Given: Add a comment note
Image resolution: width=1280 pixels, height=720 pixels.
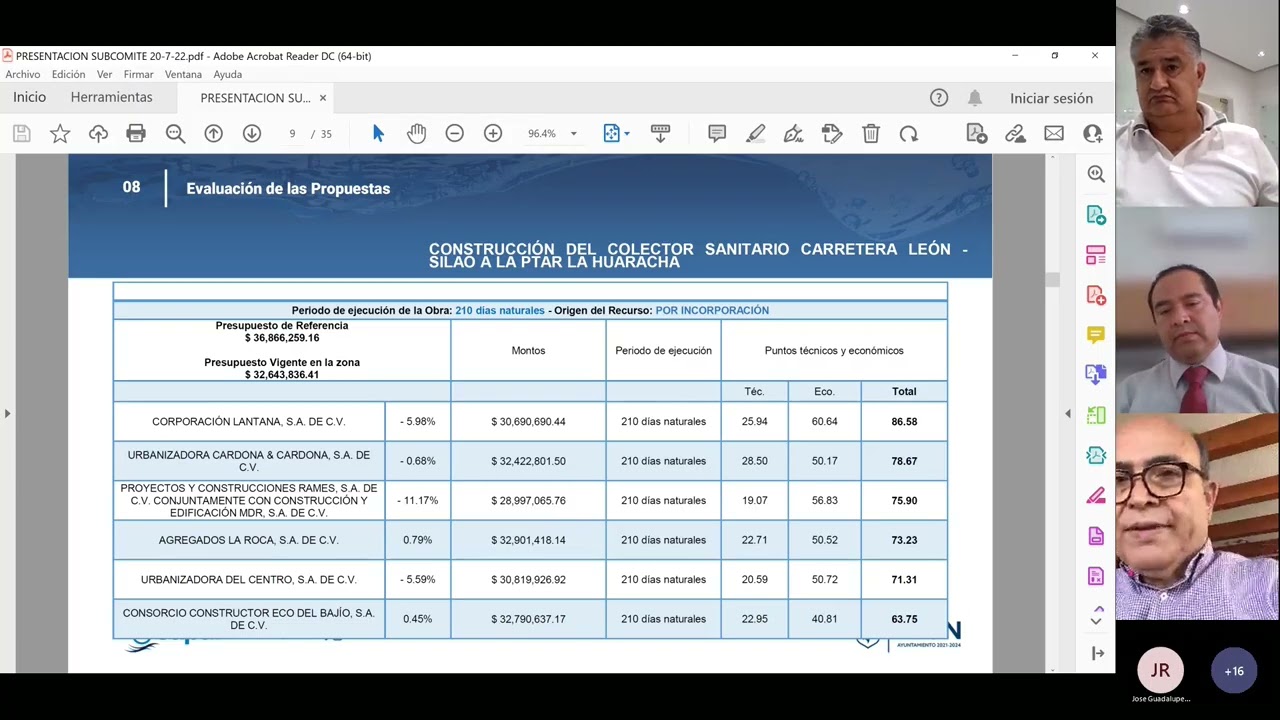Looking at the screenshot, I should pyautogui.click(x=717, y=133).
